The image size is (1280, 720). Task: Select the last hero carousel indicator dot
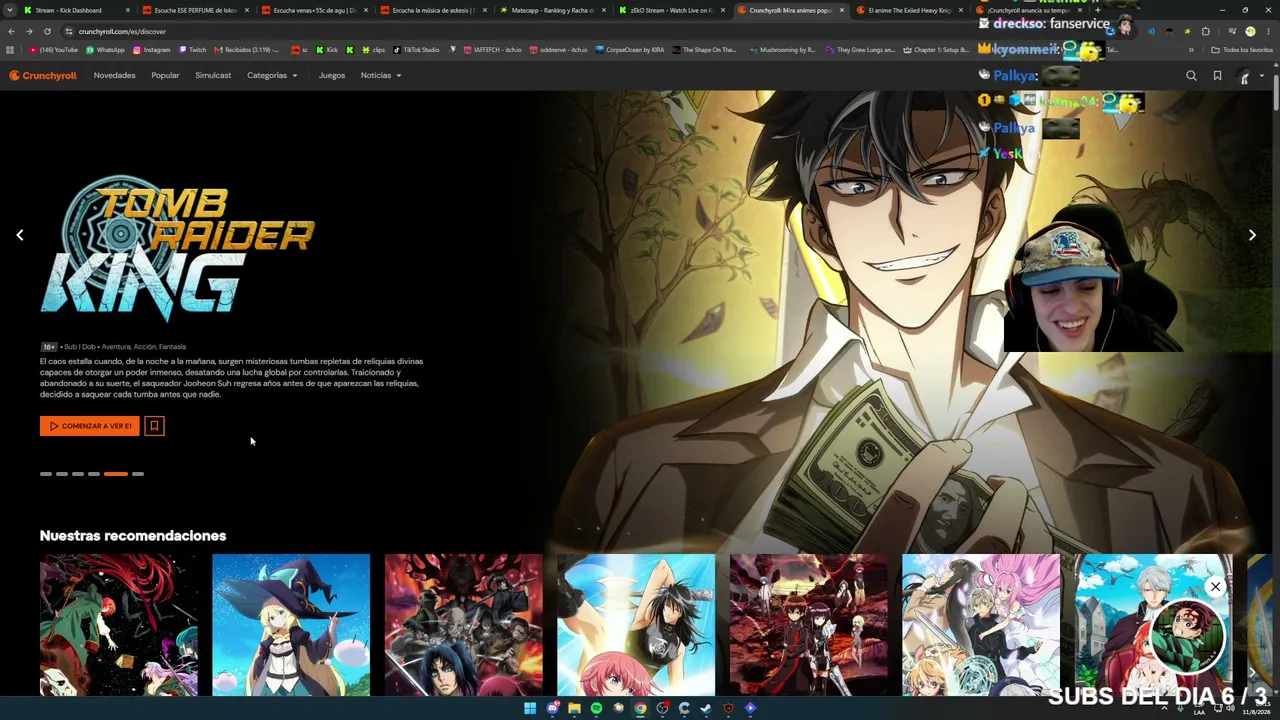[x=138, y=474]
